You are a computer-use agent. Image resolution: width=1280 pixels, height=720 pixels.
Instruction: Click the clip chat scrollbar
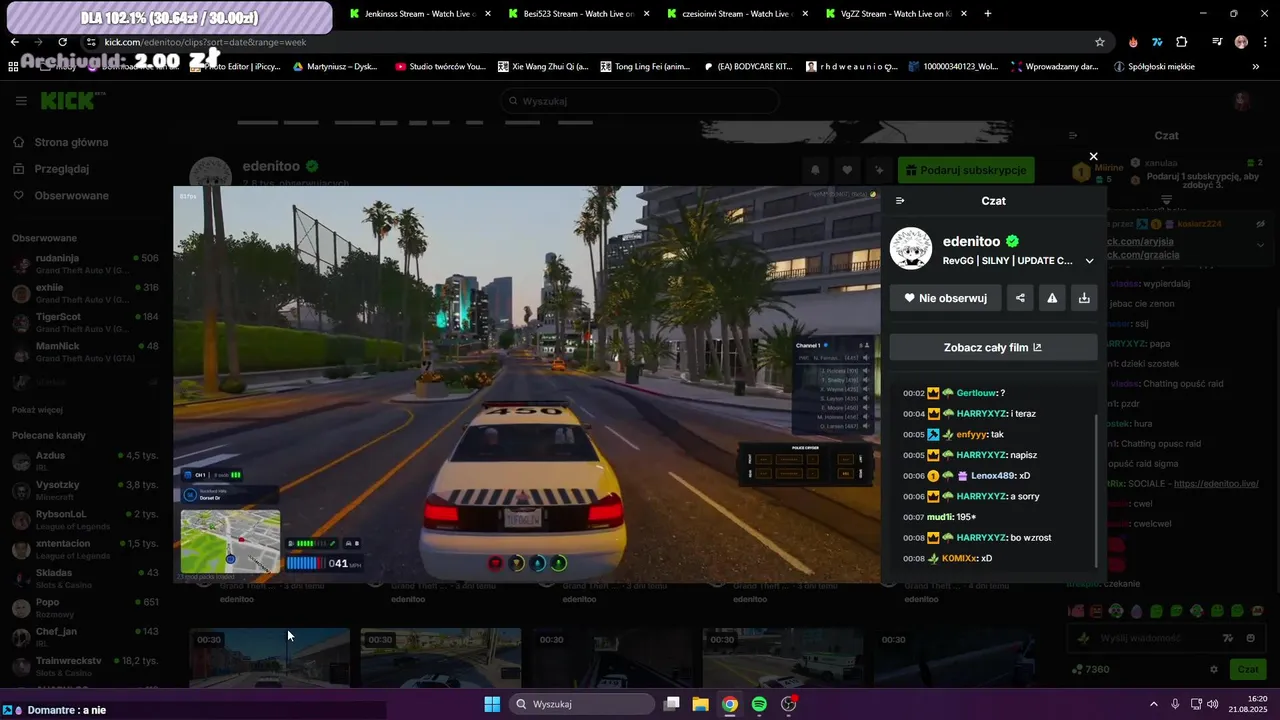tap(1097, 490)
